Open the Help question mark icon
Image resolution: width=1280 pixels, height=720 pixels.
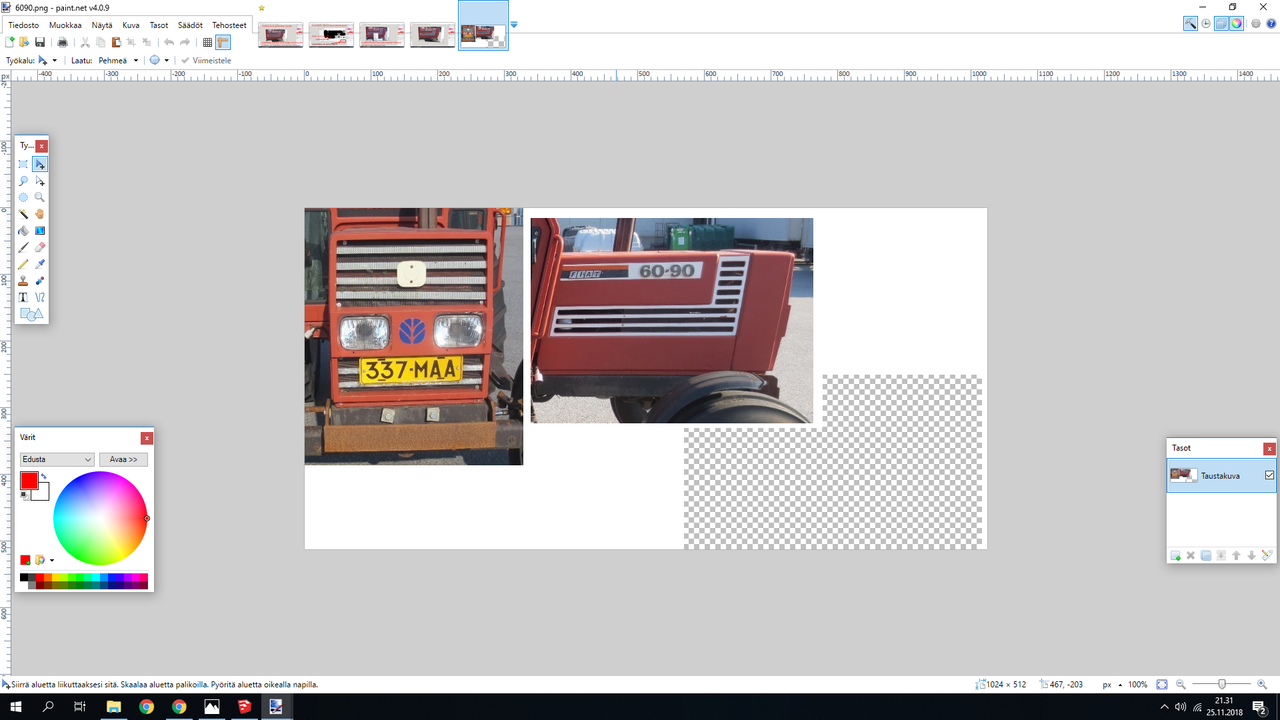[x=1271, y=23]
